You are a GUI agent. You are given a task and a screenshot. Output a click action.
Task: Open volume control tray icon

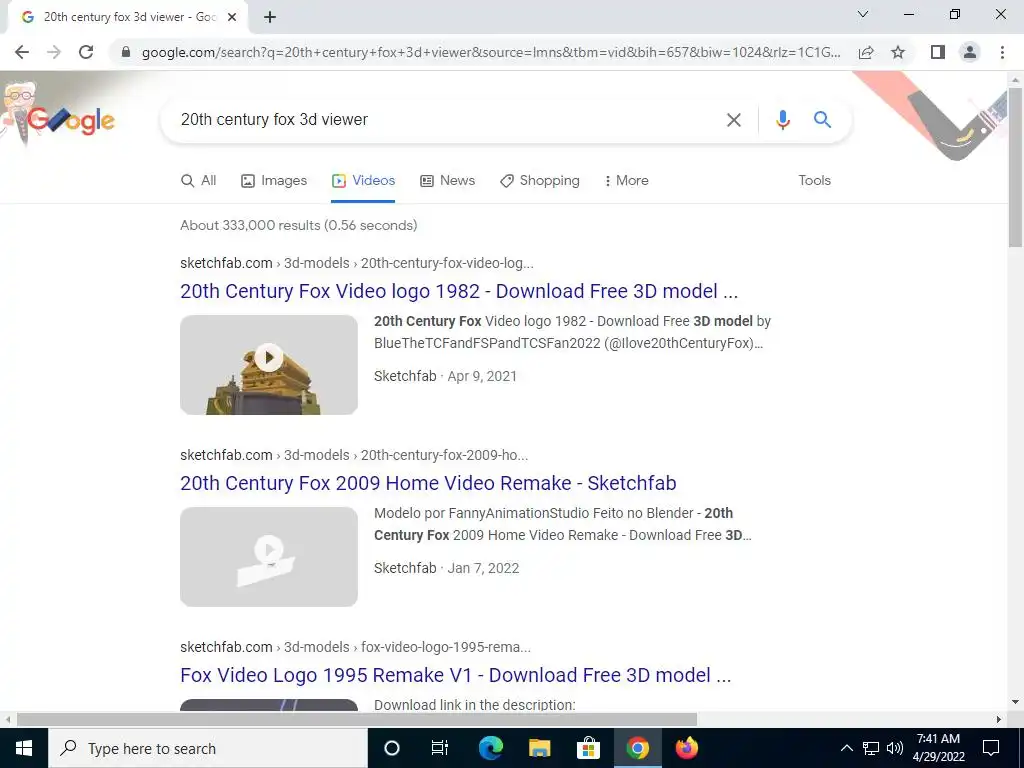(895, 748)
